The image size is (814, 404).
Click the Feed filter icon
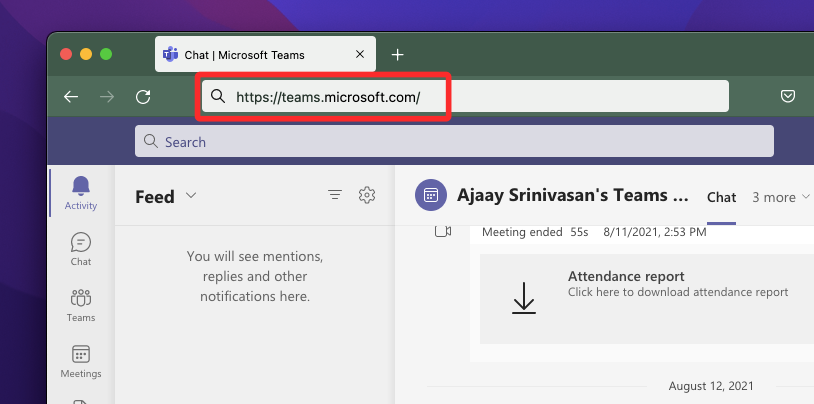(335, 195)
